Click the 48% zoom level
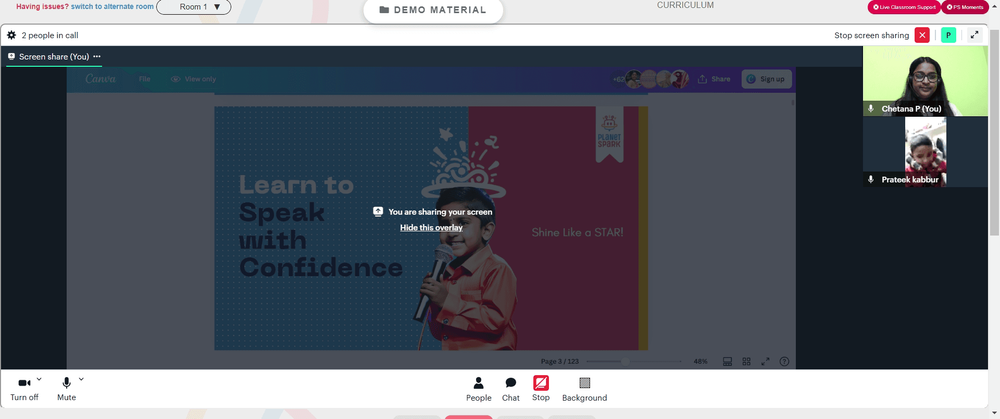Viewport: 1000px width, 419px height. coord(700,362)
